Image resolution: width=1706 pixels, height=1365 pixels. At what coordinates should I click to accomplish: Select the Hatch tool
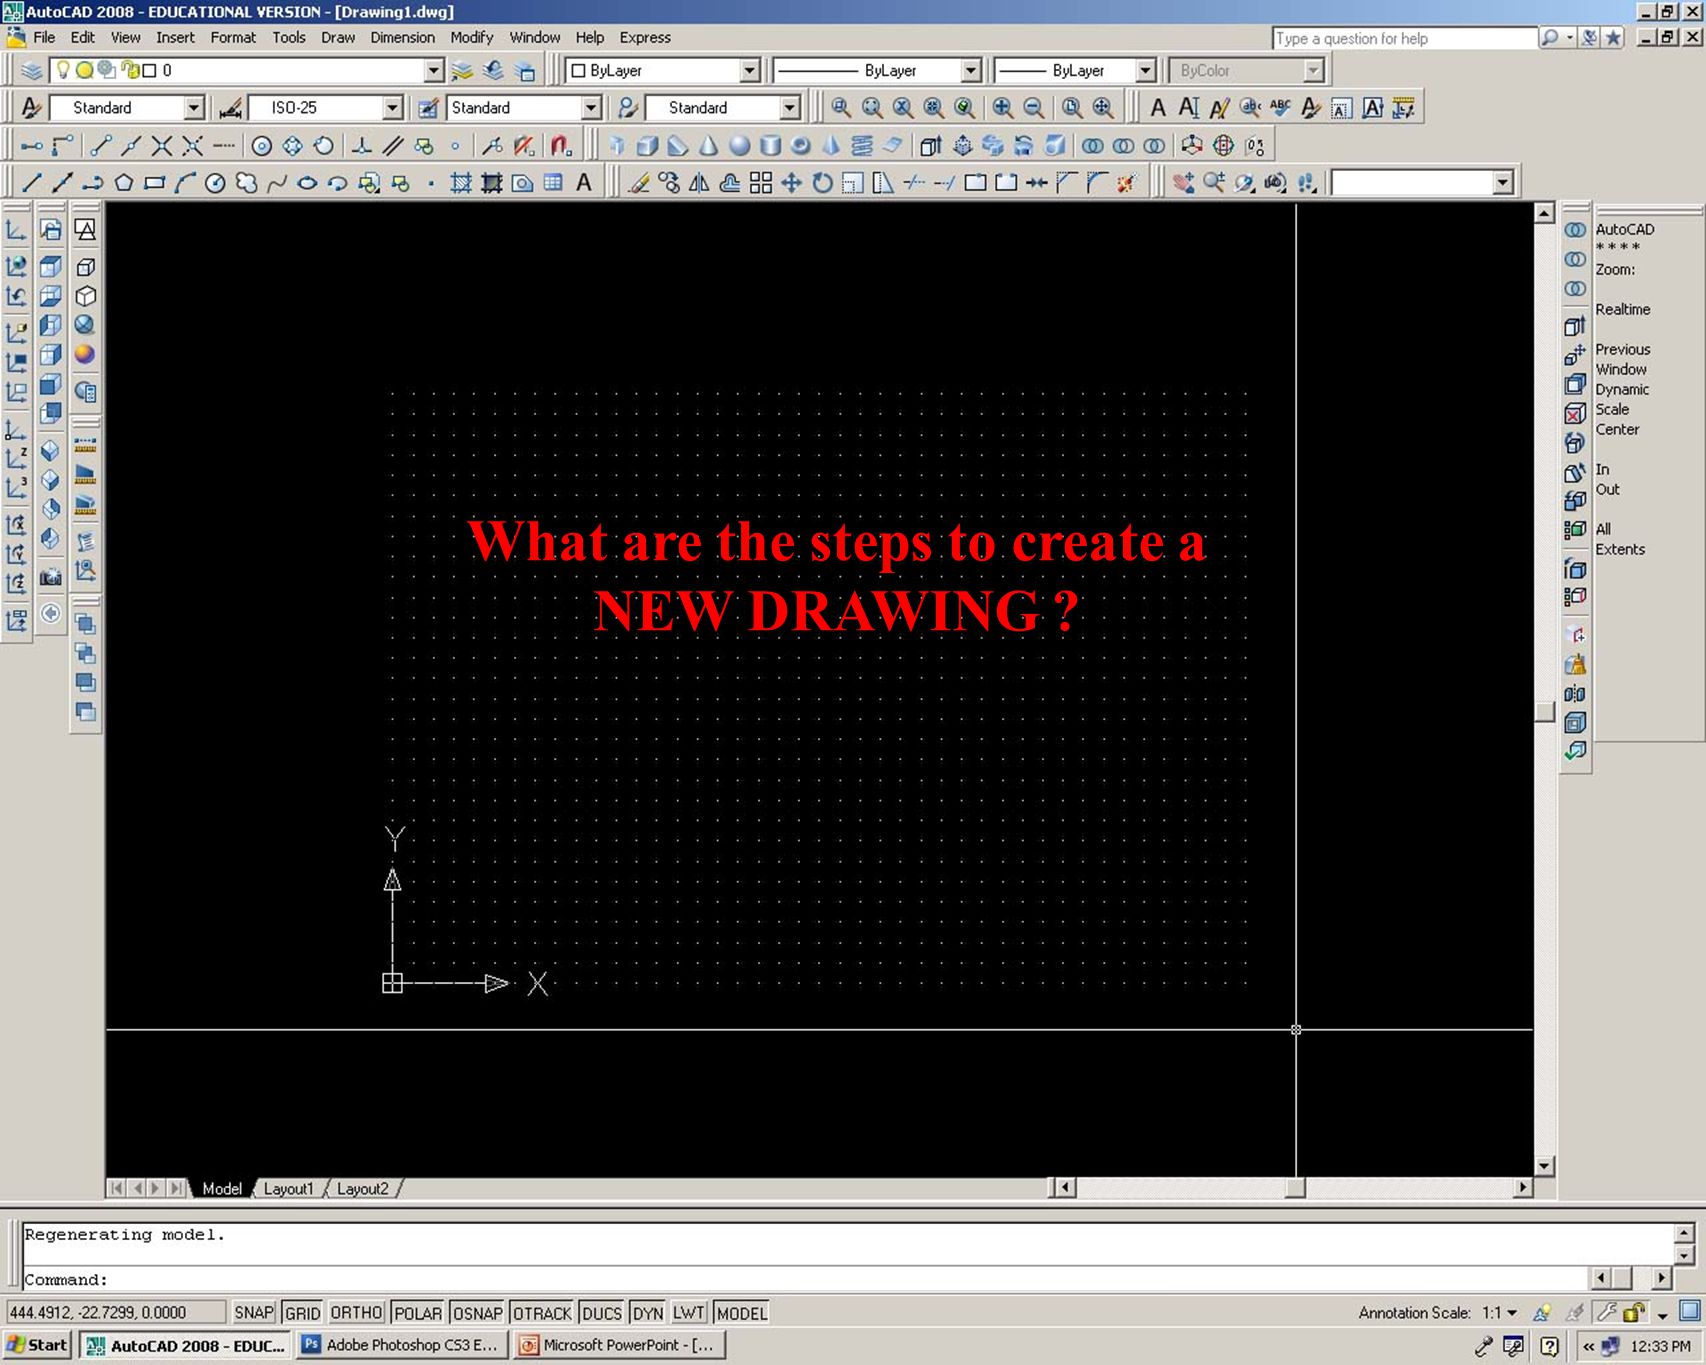click(461, 183)
